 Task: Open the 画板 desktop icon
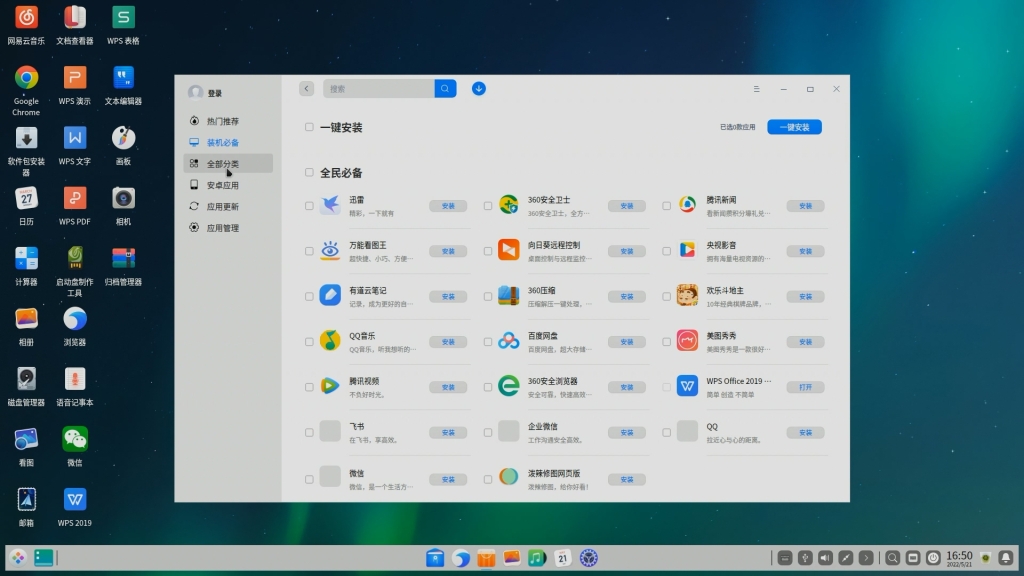(123, 138)
